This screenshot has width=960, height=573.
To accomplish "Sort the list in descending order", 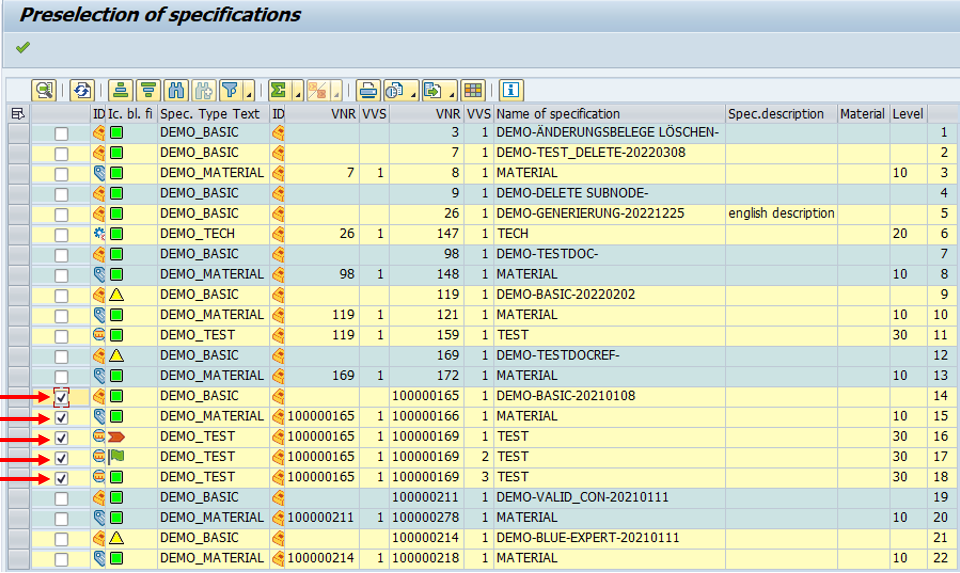I will (x=149, y=90).
